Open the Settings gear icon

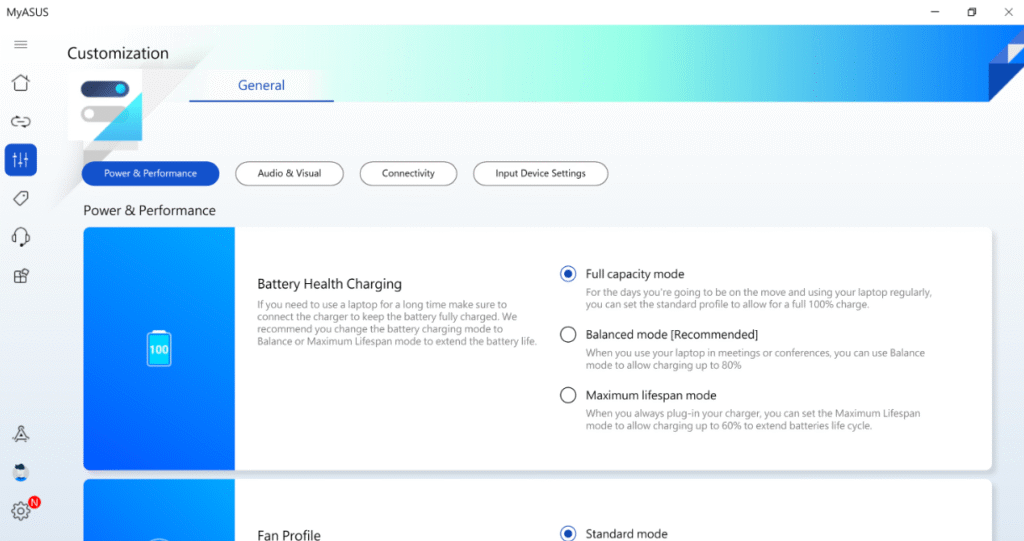21,511
